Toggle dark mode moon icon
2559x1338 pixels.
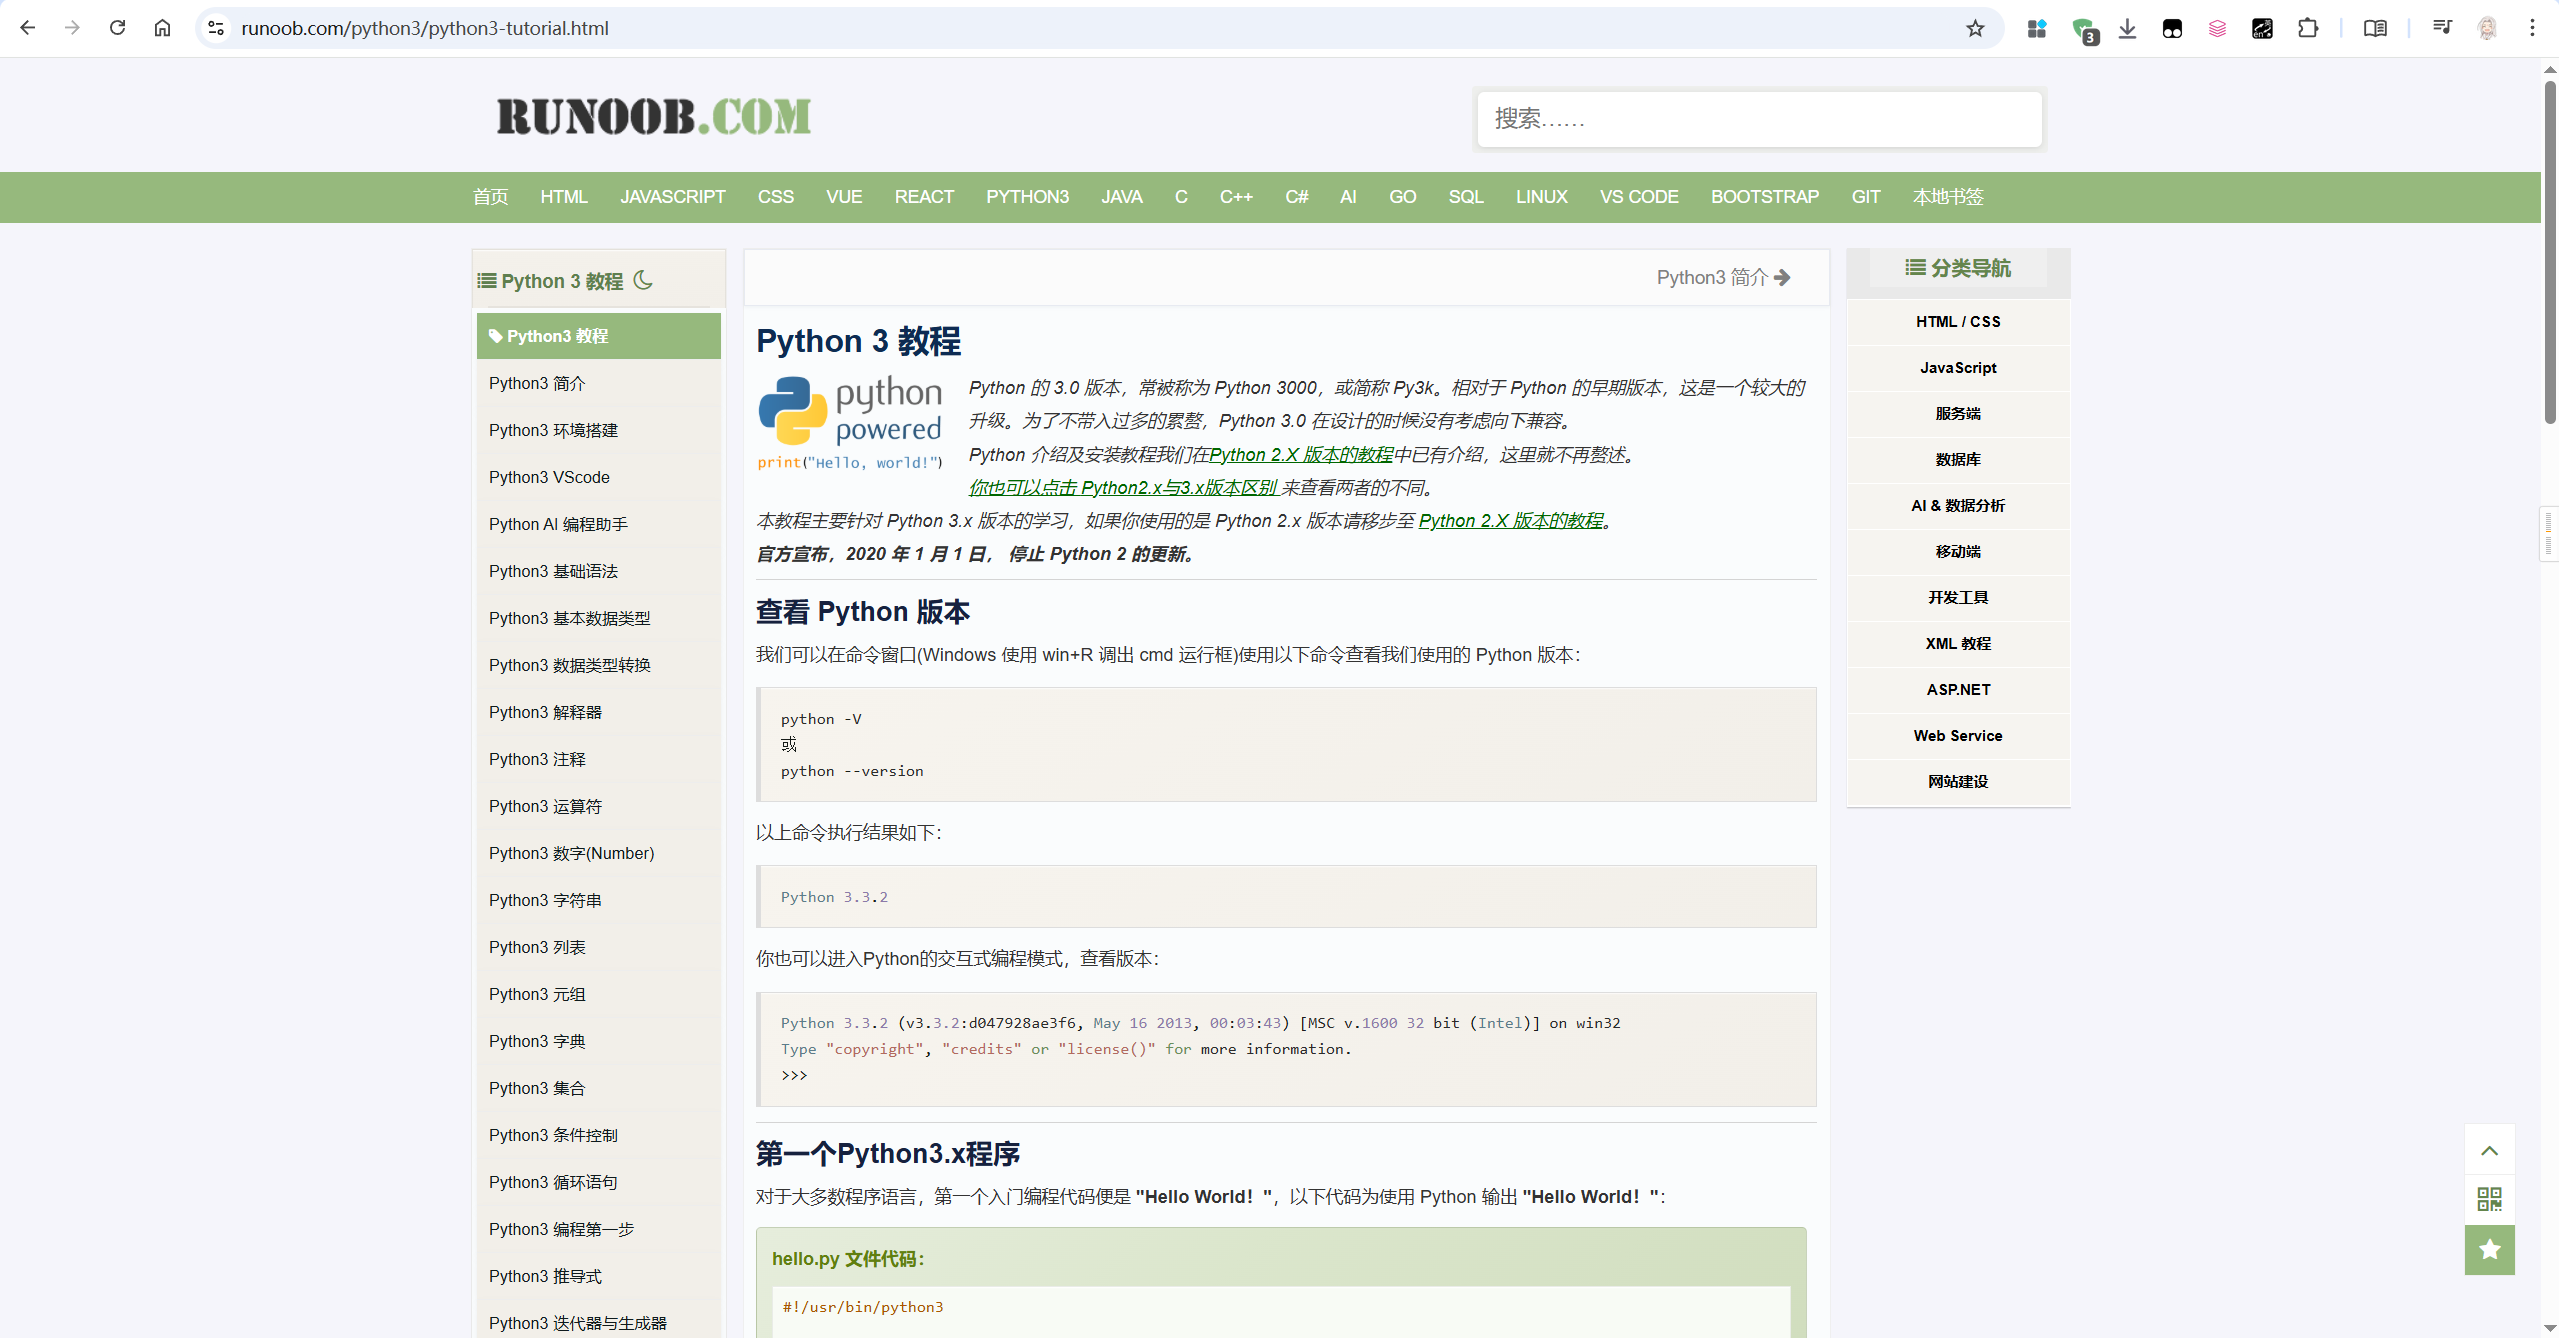[643, 281]
